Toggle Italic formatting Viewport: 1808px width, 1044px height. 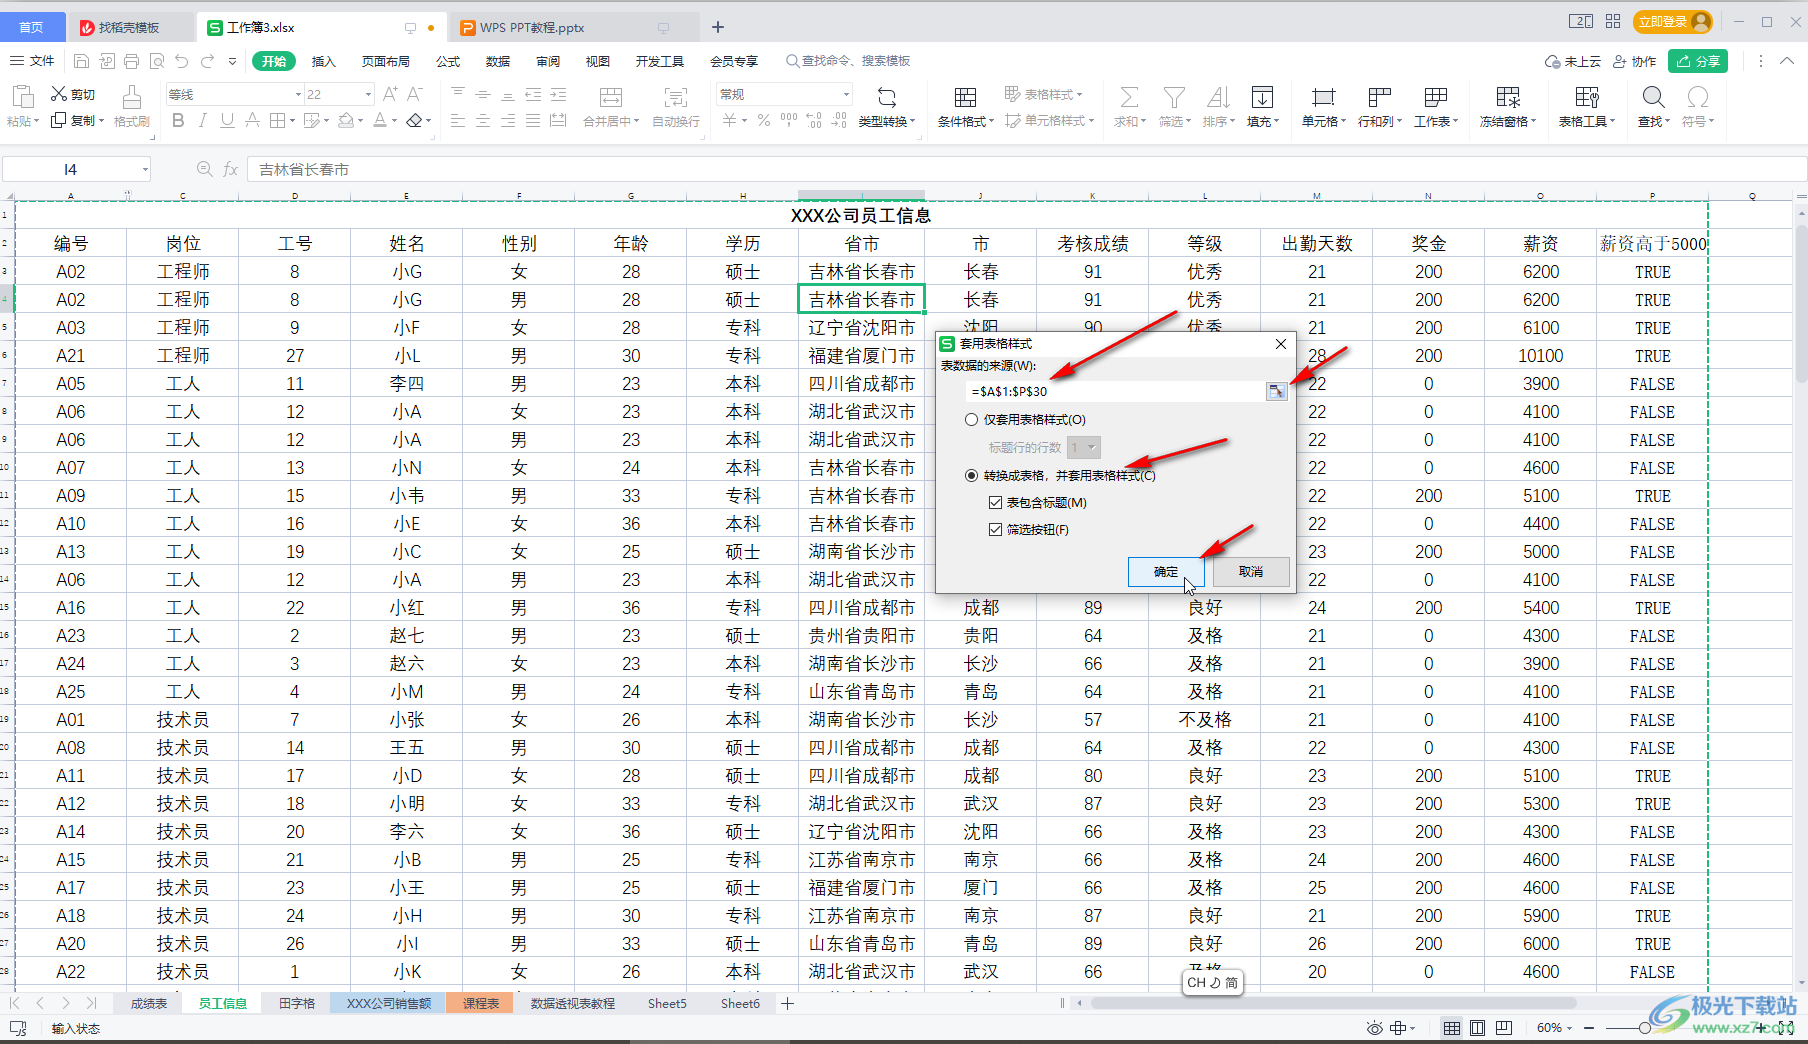pyautogui.click(x=203, y=120)
